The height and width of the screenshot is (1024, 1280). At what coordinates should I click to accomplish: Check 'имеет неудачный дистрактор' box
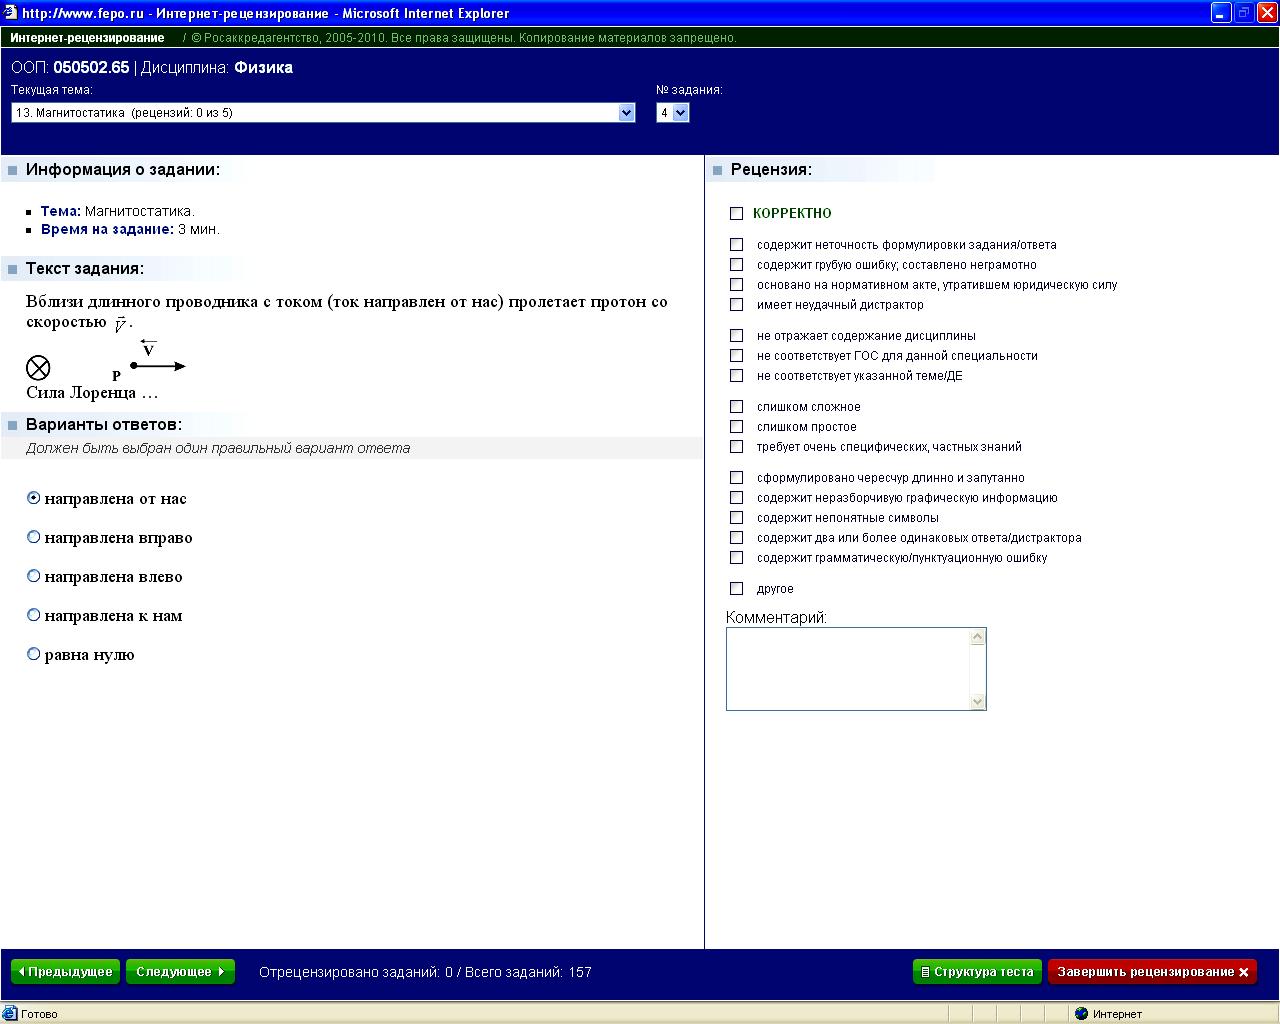tap(737, 304)
